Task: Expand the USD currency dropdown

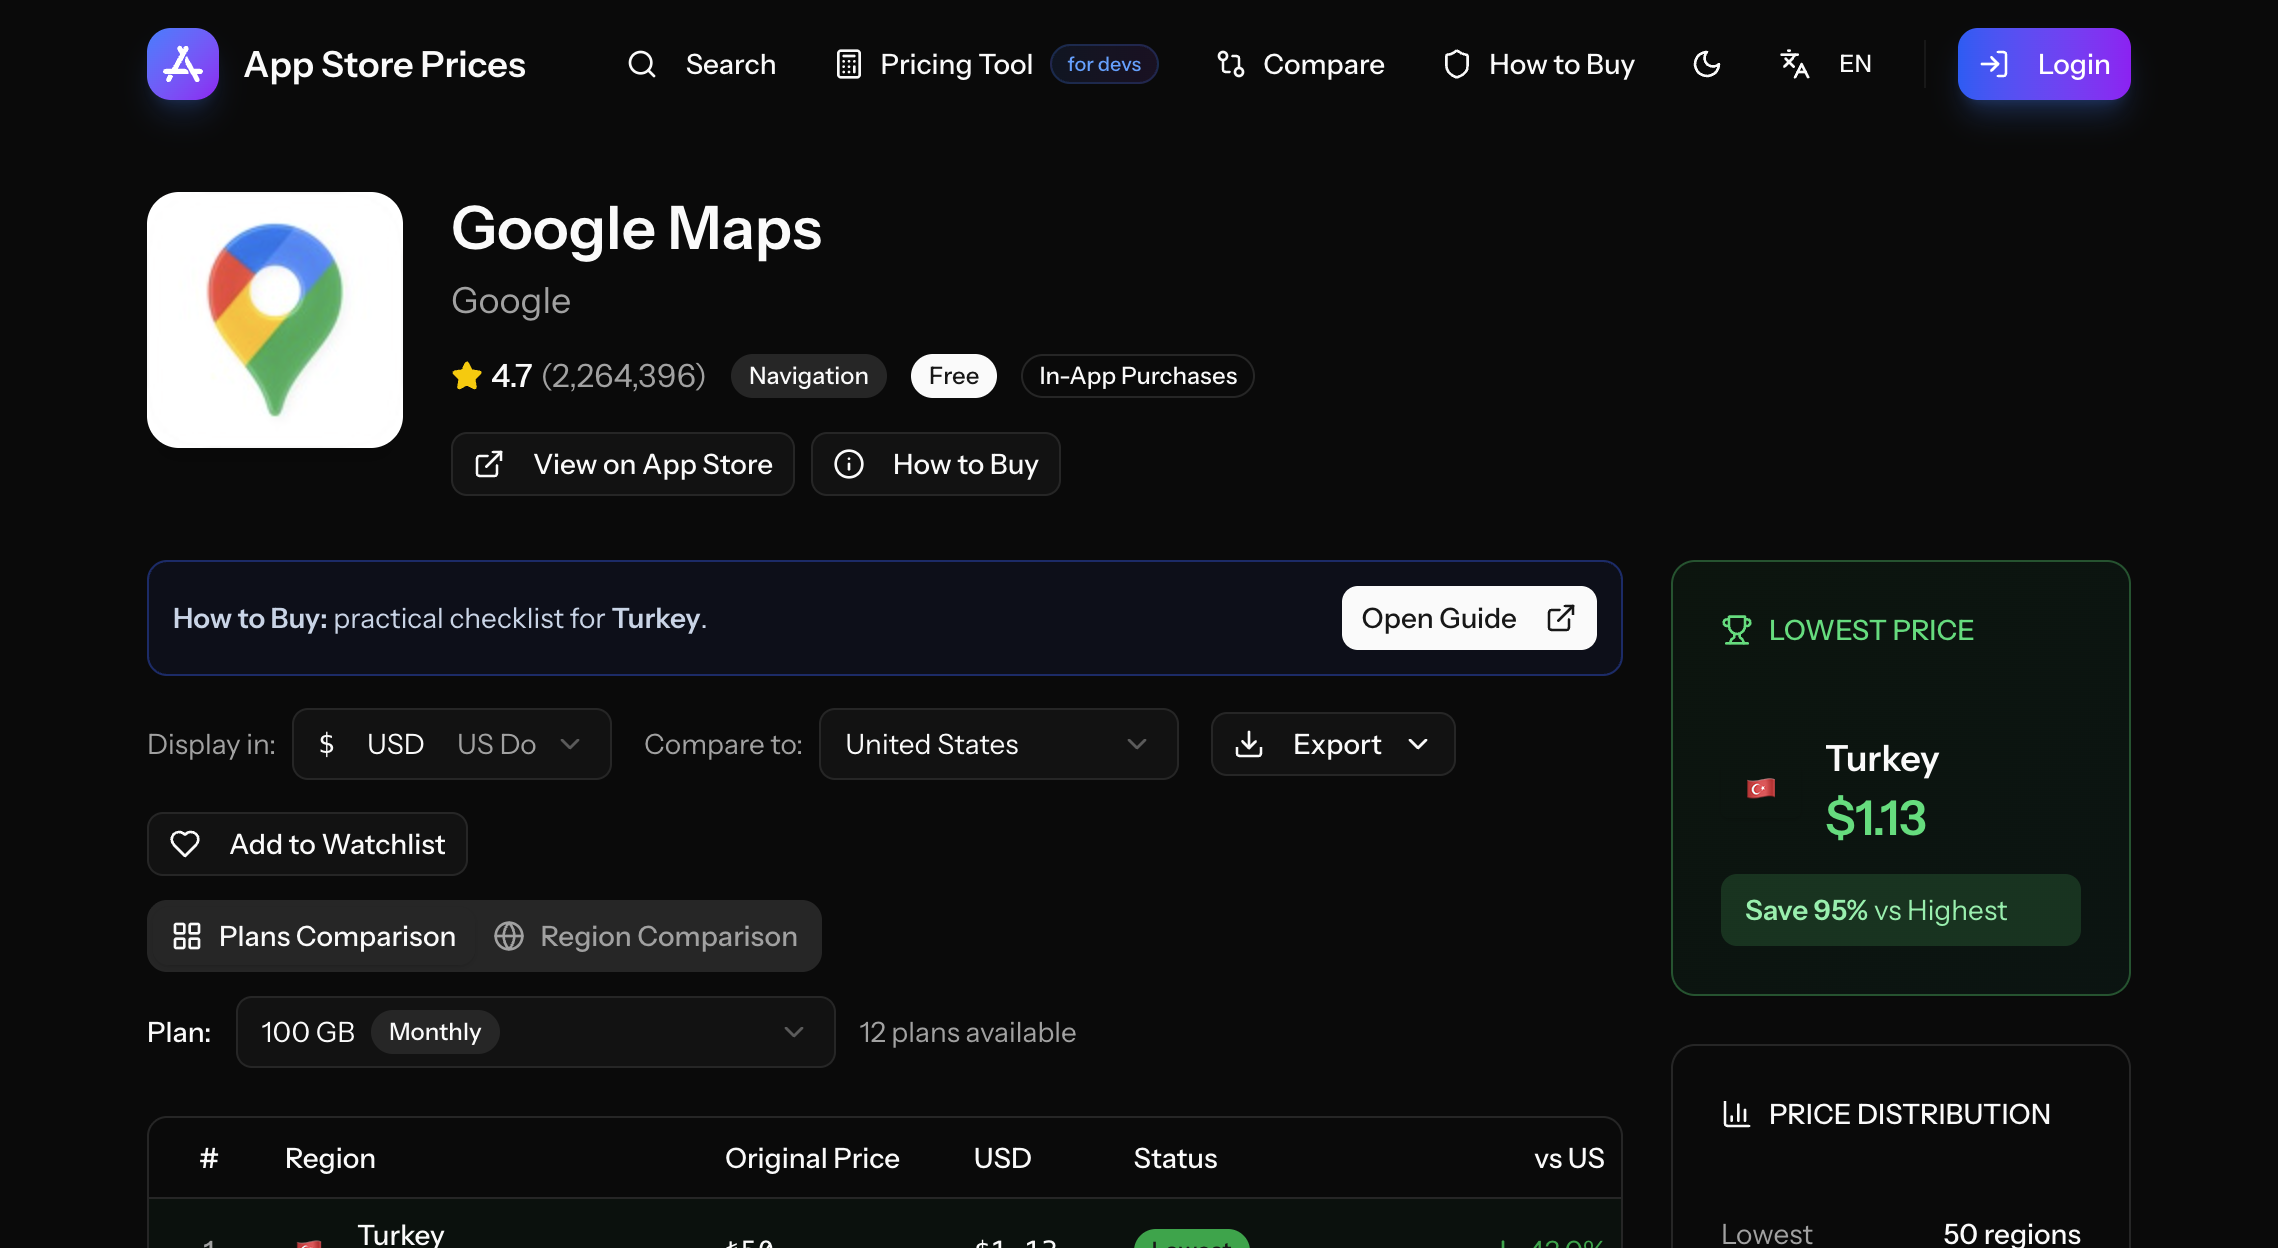Action: pos(451,744)
